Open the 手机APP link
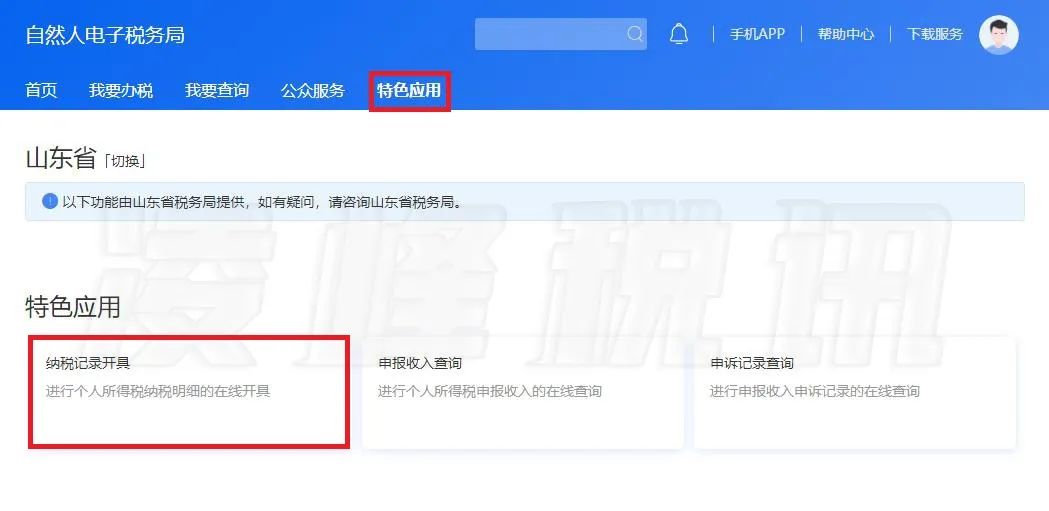This screenshot has height=511, width=1049. 757,34
